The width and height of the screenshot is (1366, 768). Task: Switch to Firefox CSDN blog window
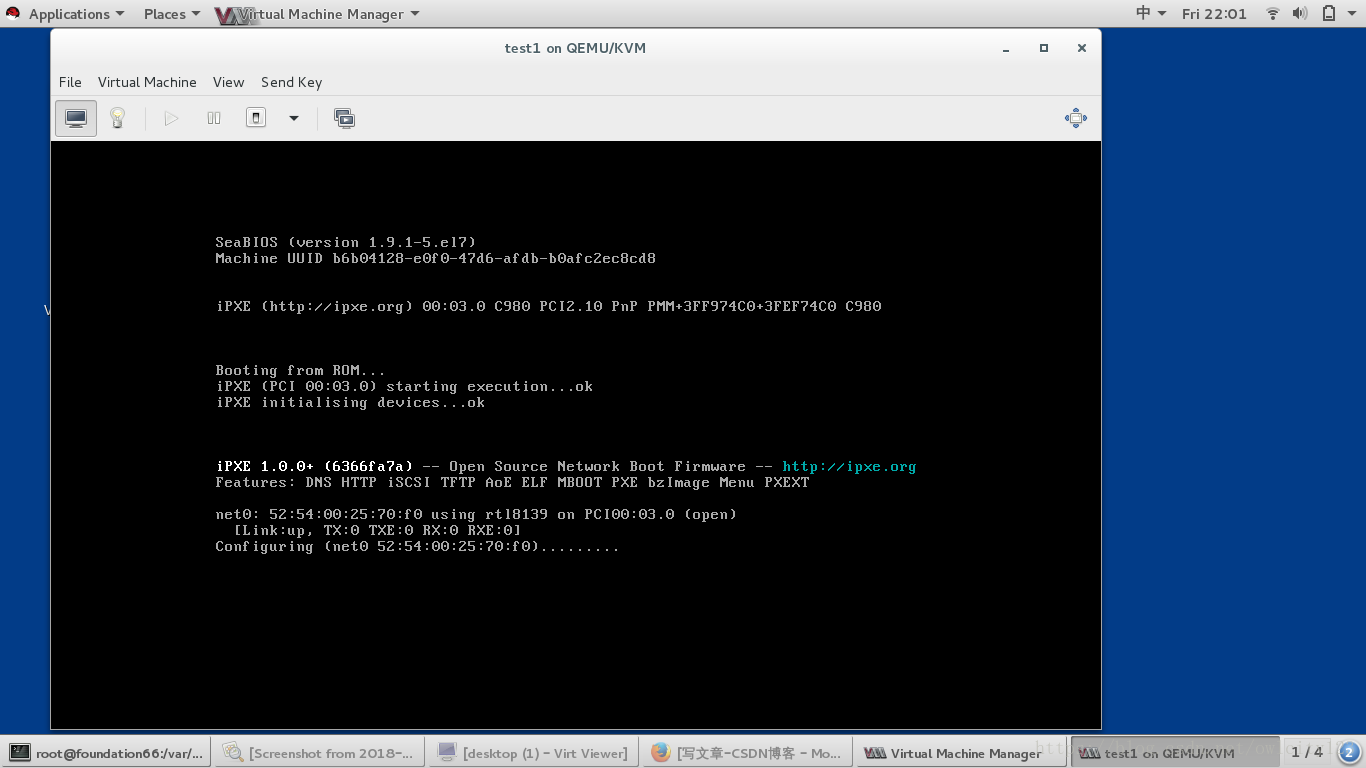(x=747, y=753)
